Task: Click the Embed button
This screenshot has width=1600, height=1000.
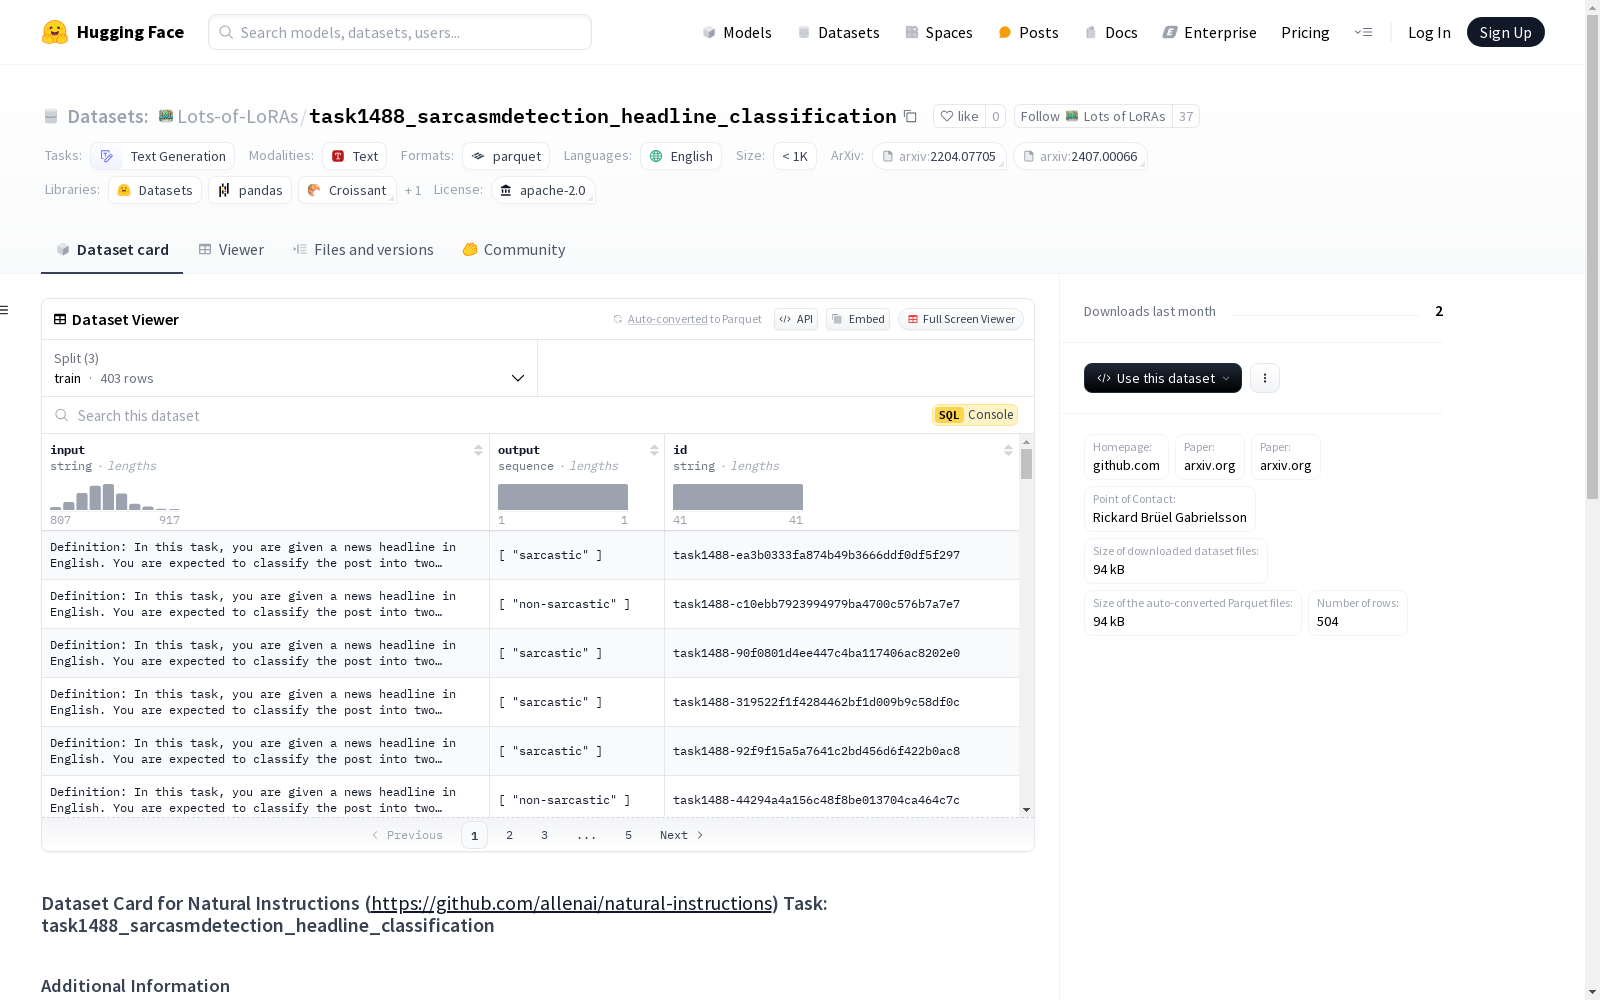Action: pos(858,319)
